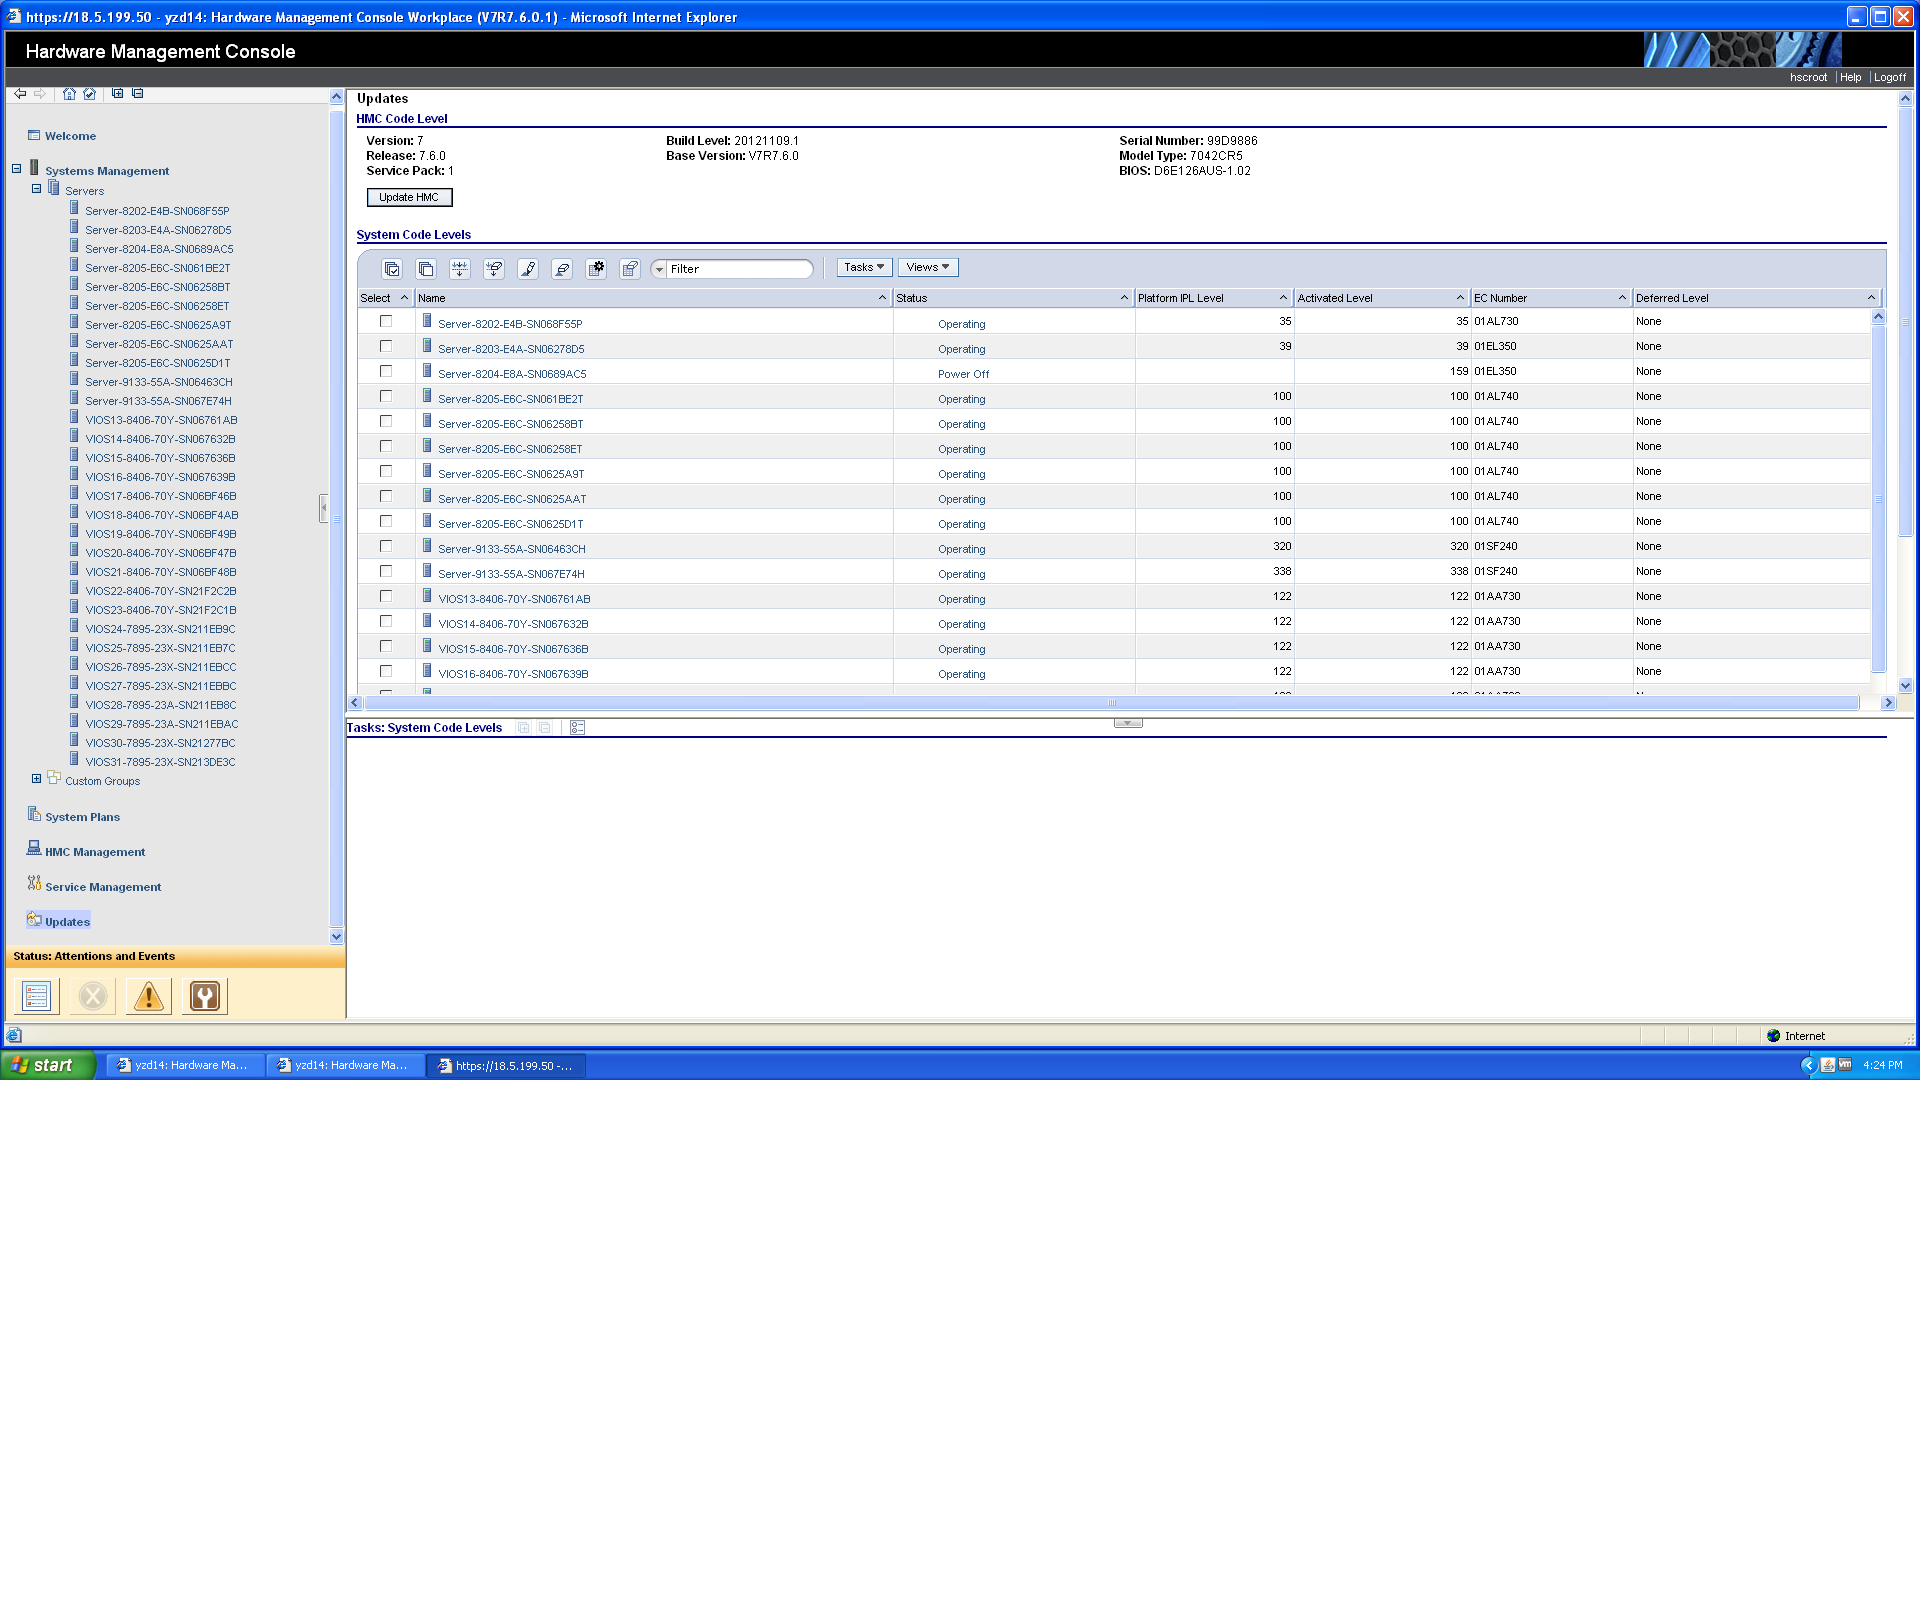Screen dimensions: 1920x1604
Task: Check the box for Server-8204-E8A-SN0689AC5
Action: coord(386,372)
